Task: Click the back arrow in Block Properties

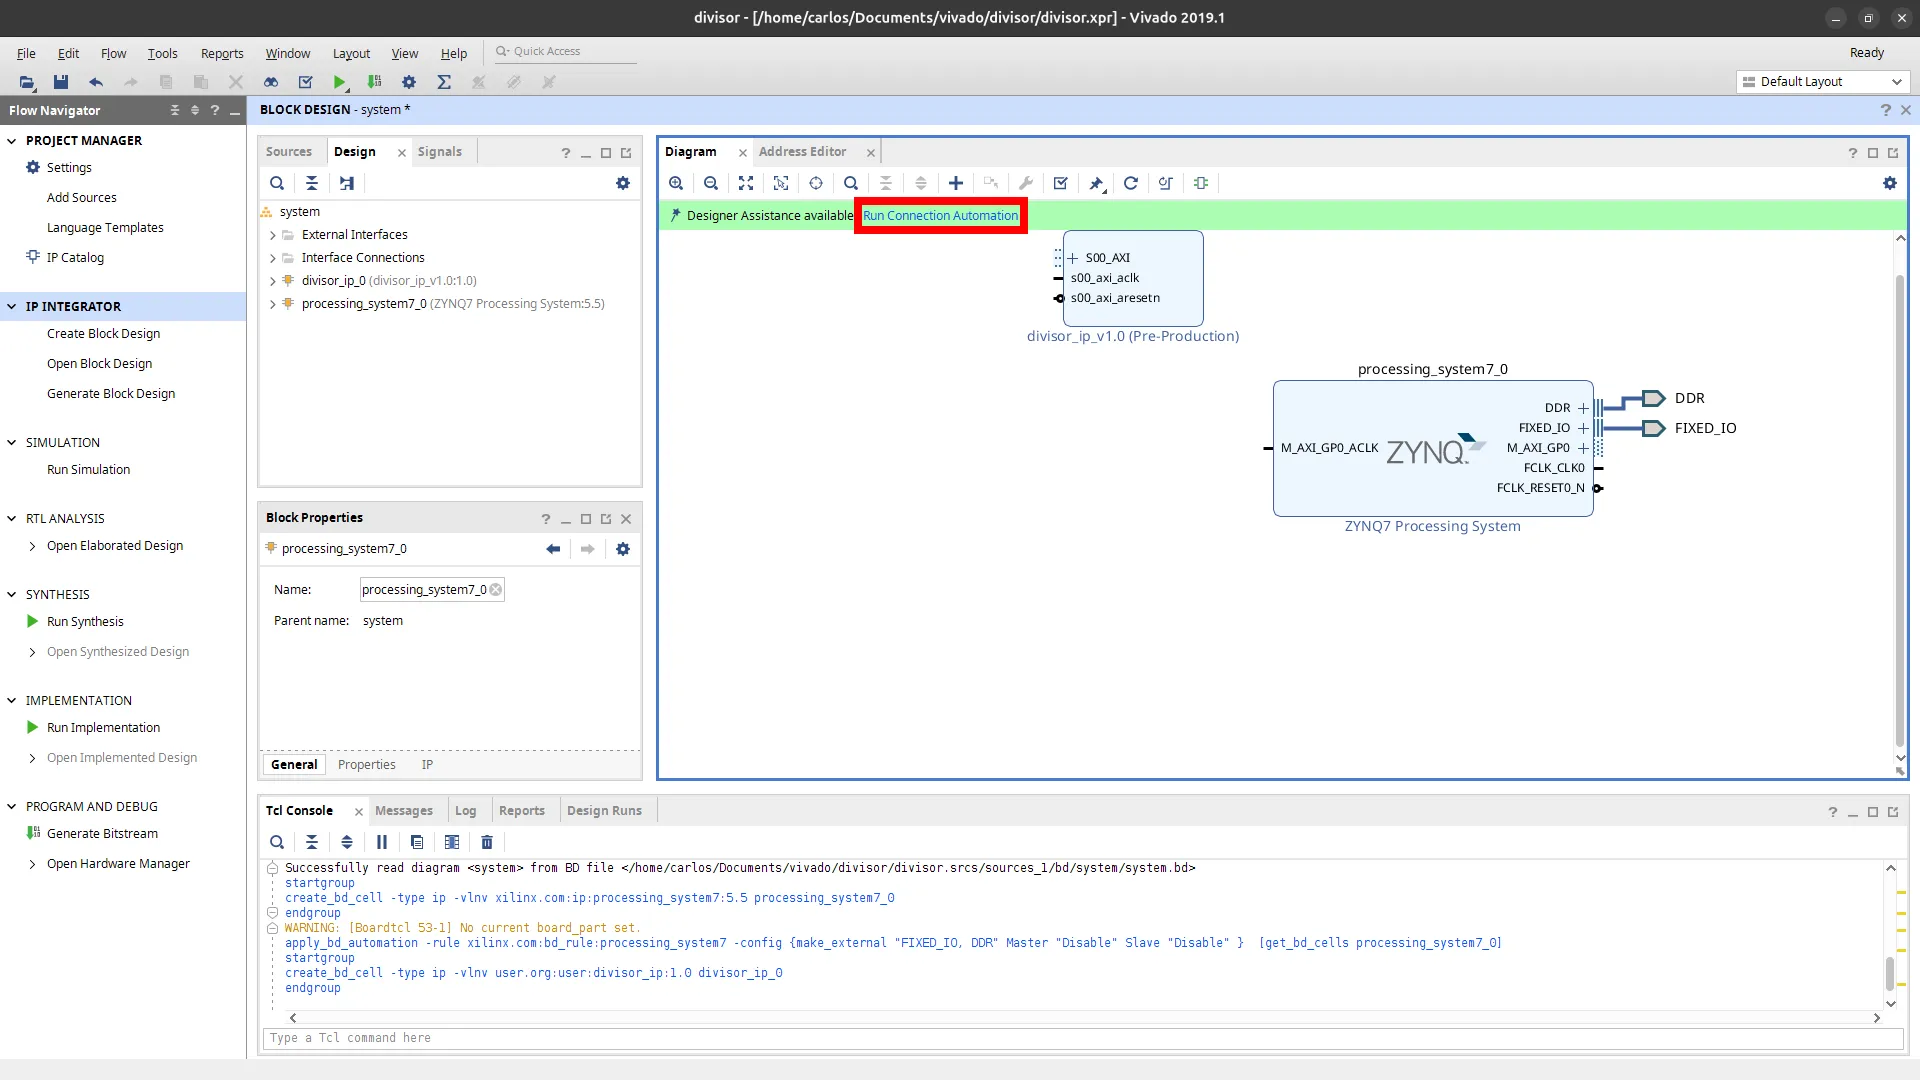Action: coord(553,549)
